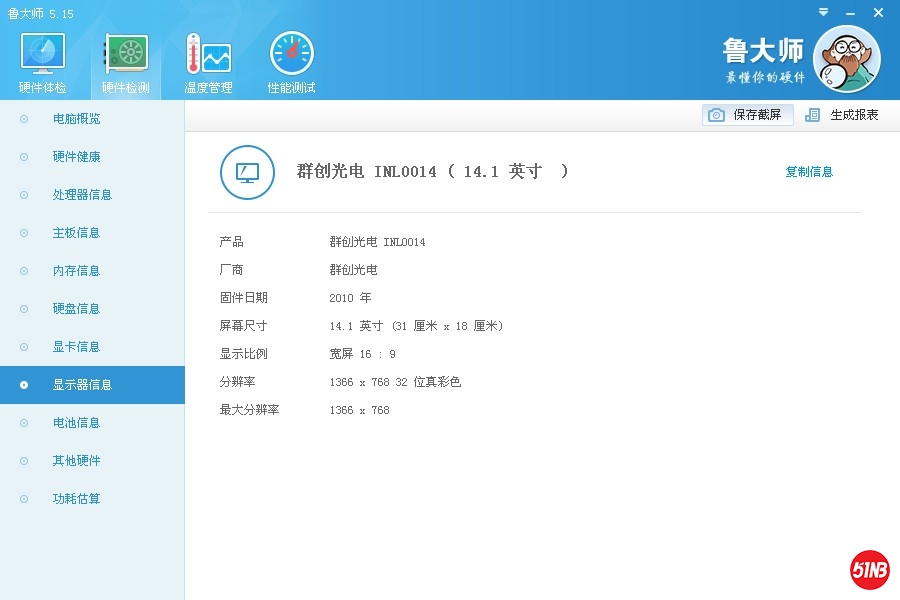This screenshot has width=900, height=600.
Task: Click the 生成报表 report icon
Action: [x=812, y=115]
